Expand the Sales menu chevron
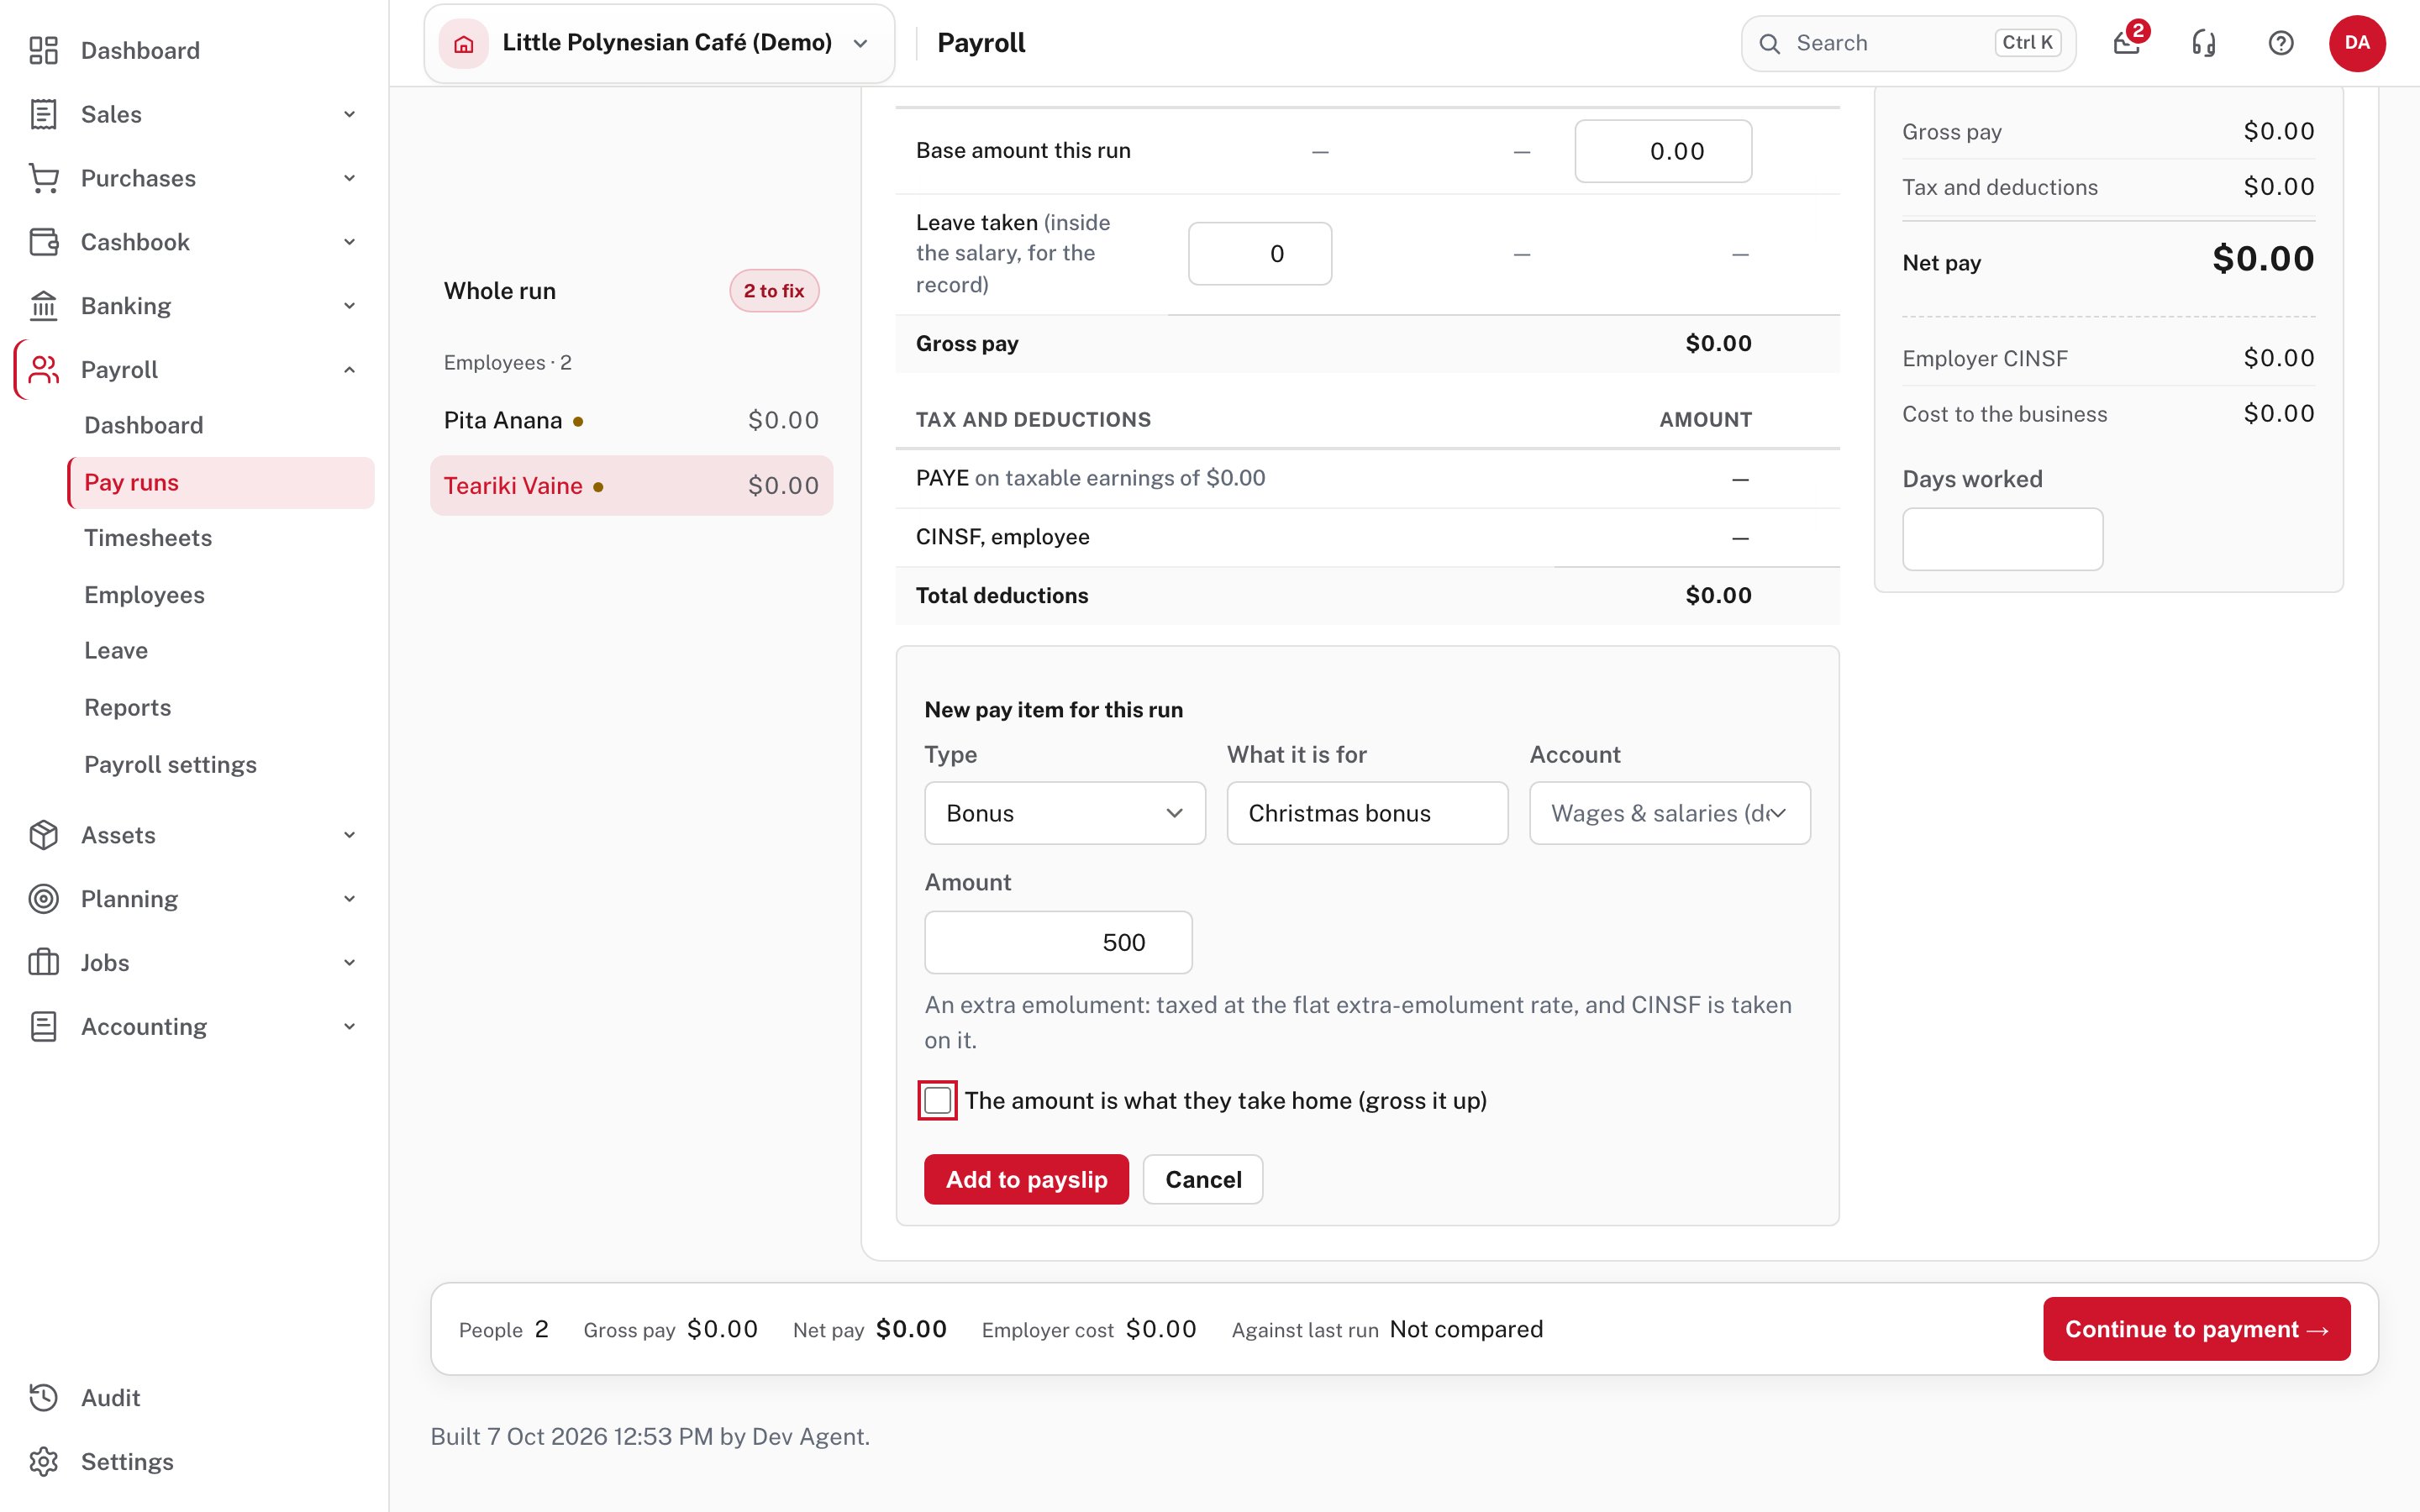 point(349,114)
